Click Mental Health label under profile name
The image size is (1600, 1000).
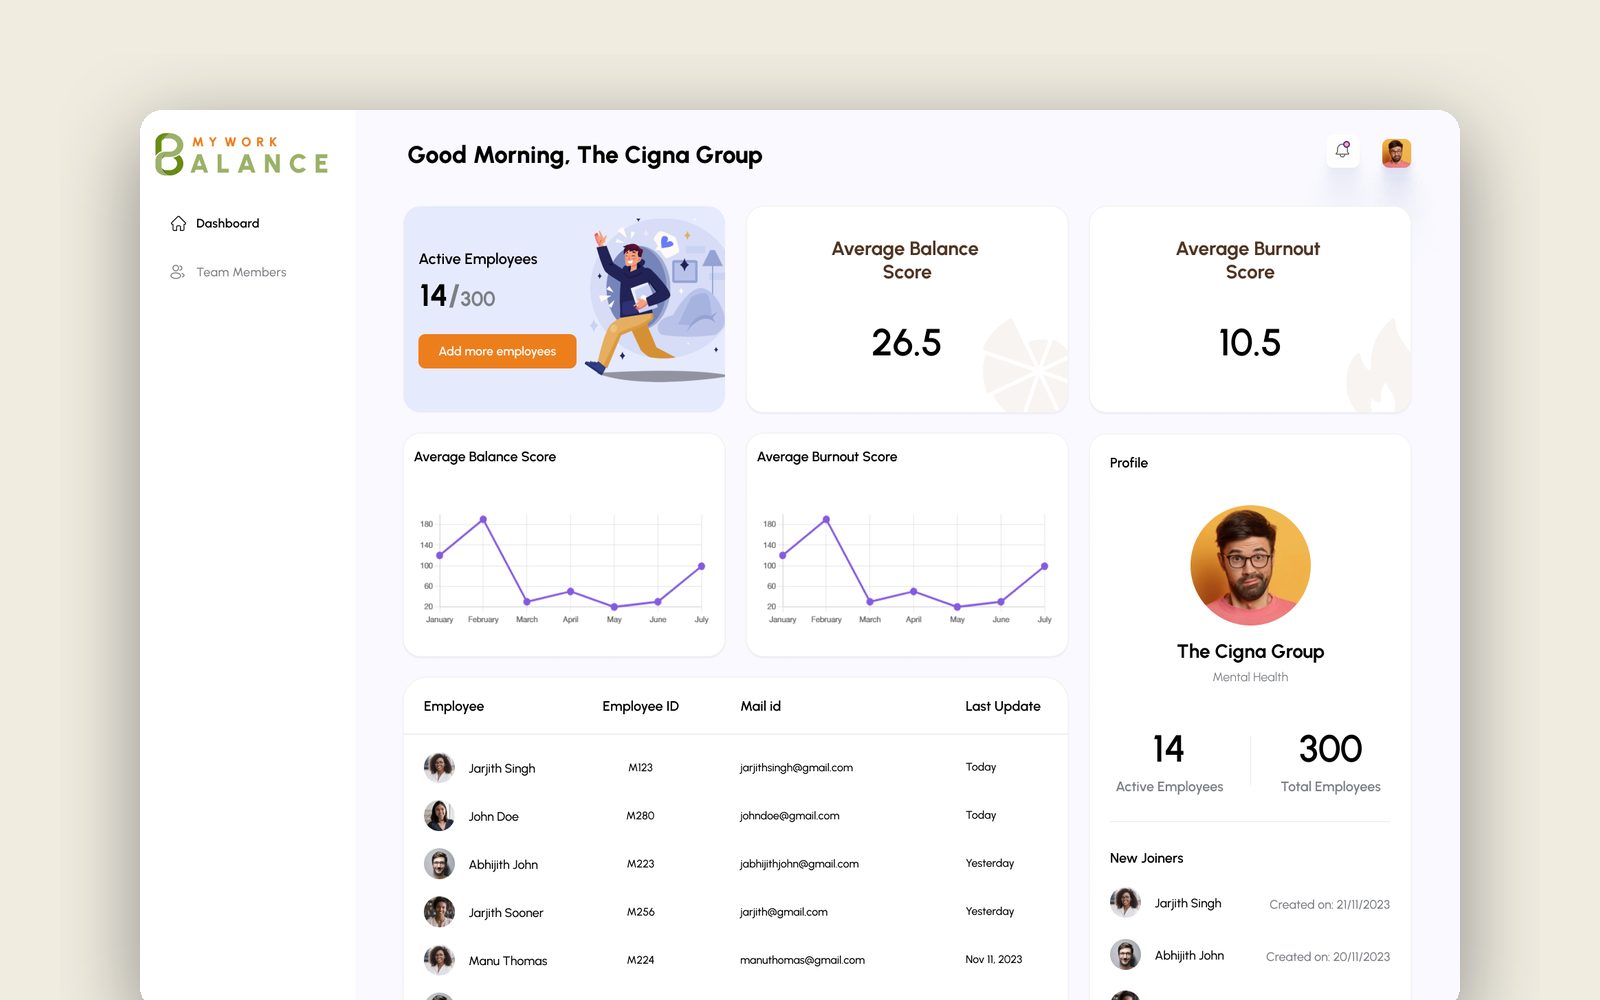1250,677
